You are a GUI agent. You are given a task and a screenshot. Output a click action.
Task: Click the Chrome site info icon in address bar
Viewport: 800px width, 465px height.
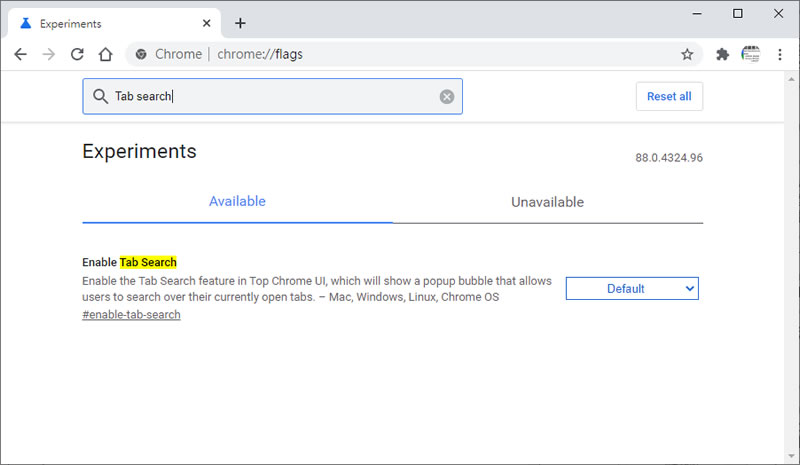[141, 54]
